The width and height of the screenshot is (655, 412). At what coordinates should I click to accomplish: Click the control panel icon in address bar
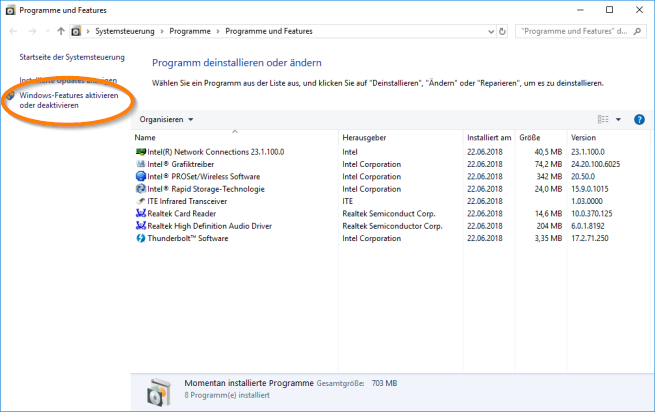point(76,31)
